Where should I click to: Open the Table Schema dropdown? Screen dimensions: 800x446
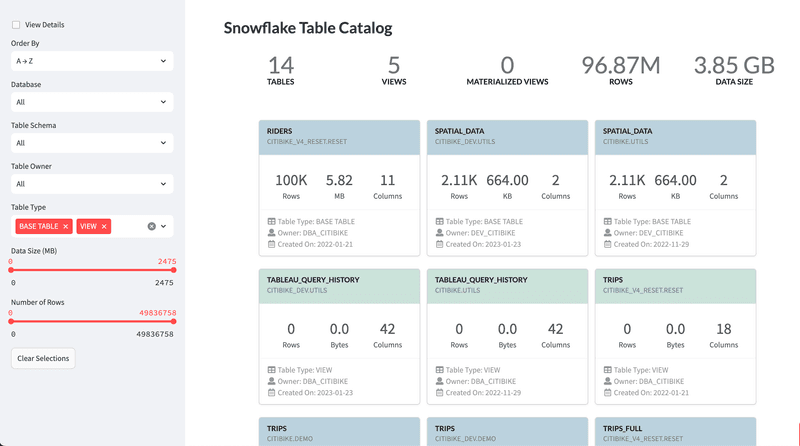point(92,143)
